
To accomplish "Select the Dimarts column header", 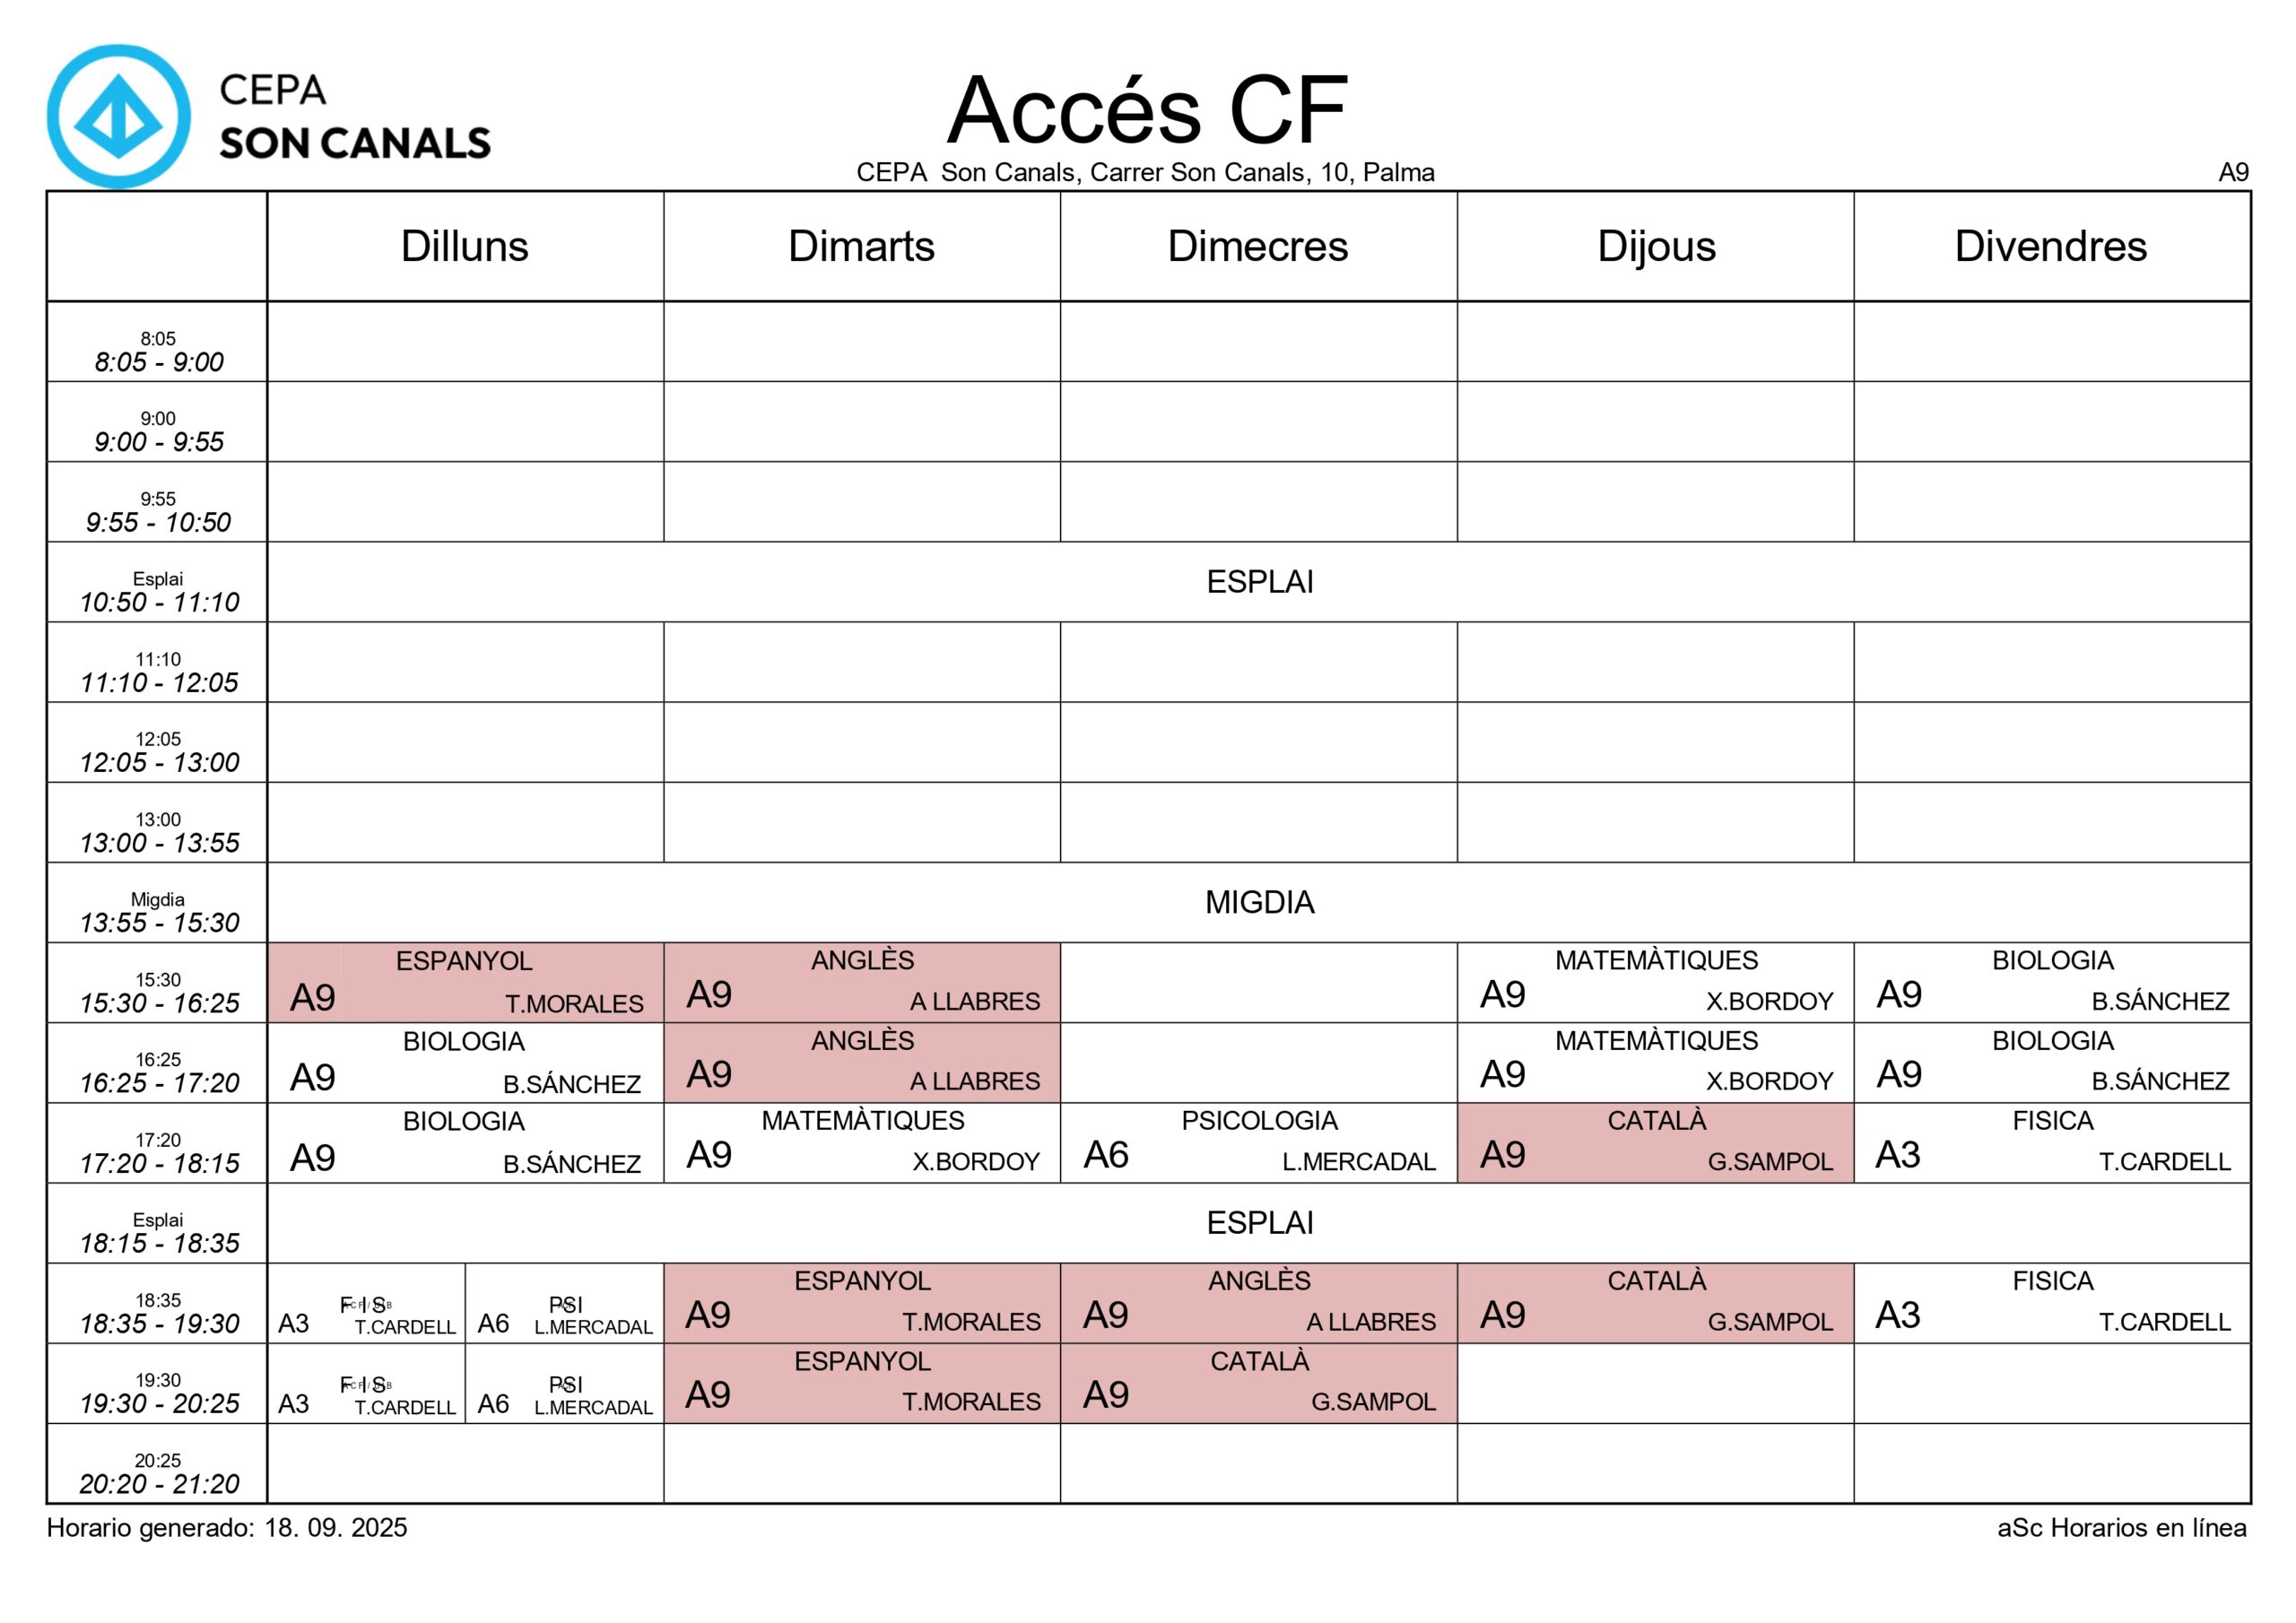I will pyautogui.click(x=861, y=246).
